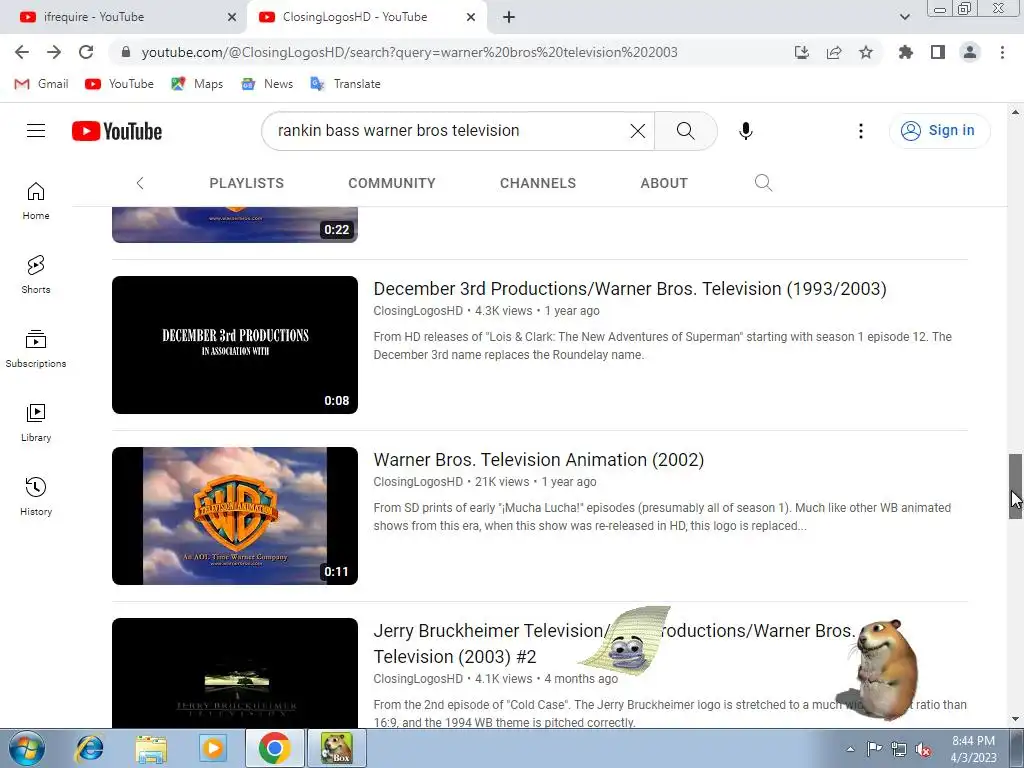Click the network tray icon
Viewport: 1024px width, 768px height.
coord(899,749)
